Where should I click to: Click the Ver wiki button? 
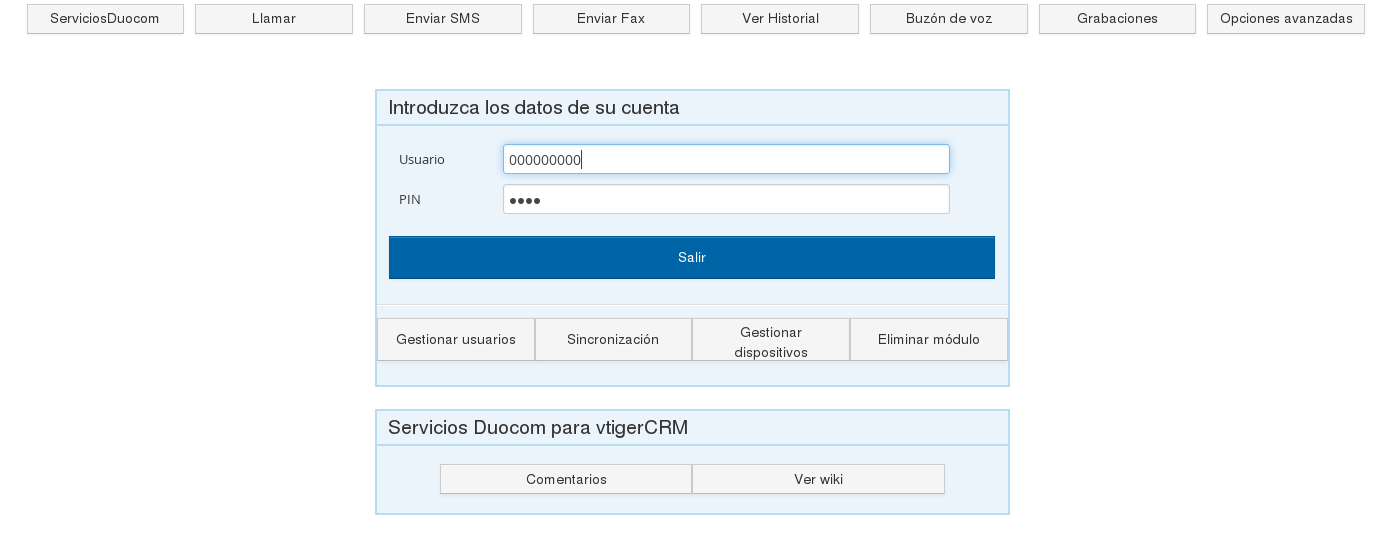(x=818, y=479)
